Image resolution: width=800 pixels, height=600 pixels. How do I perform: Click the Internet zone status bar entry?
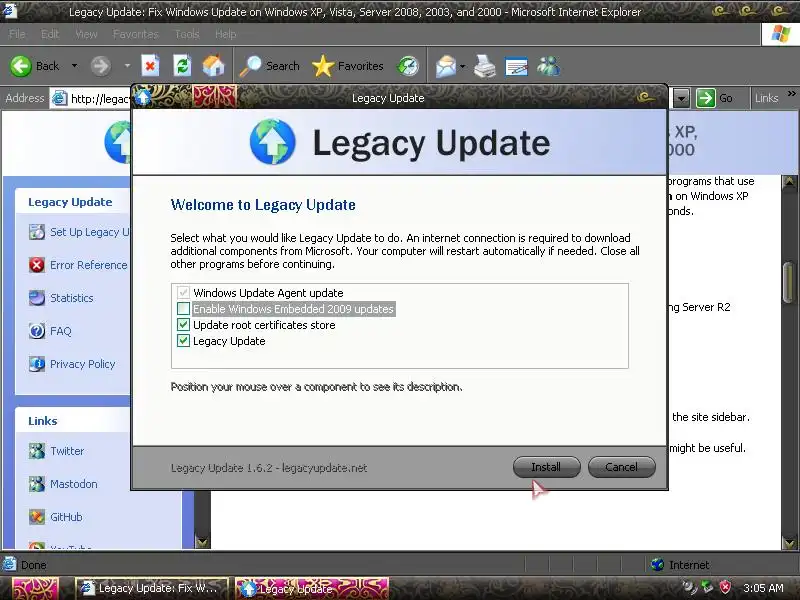click(680, 565)
